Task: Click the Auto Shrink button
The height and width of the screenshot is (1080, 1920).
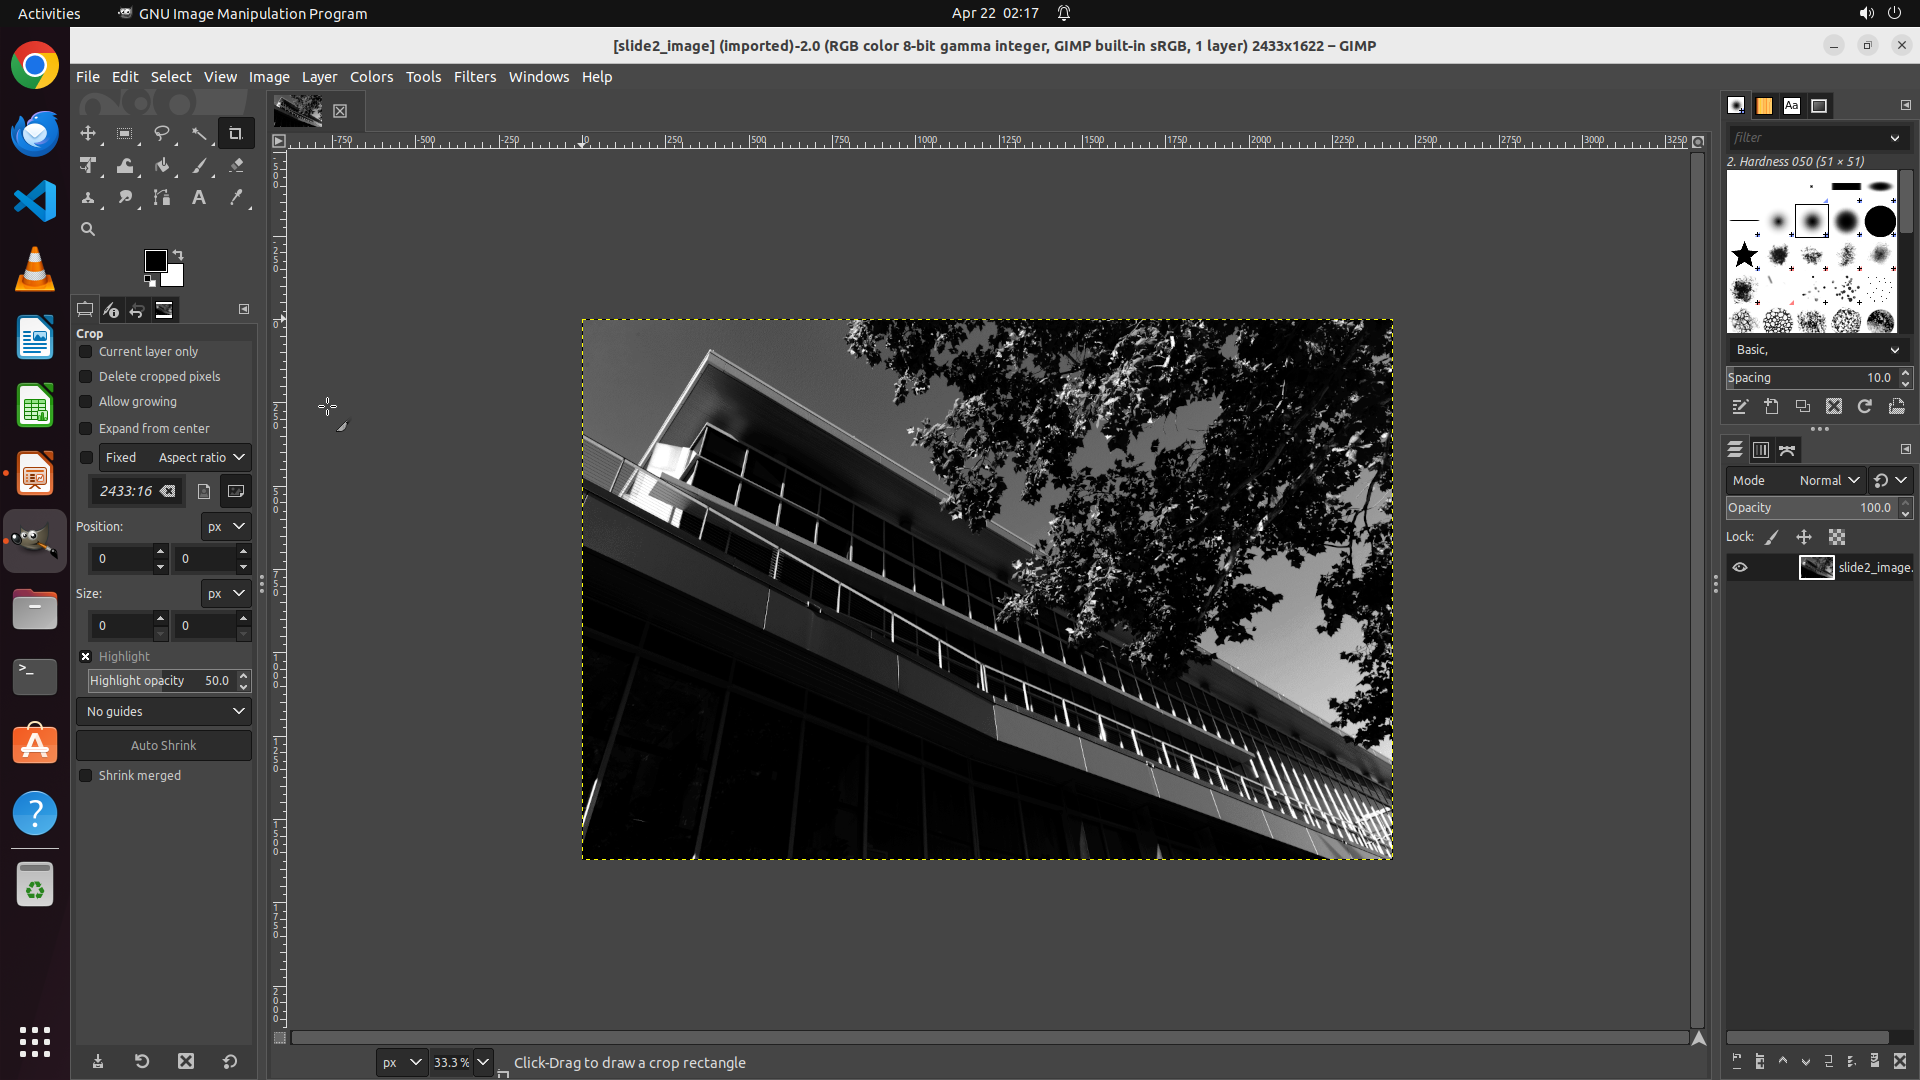Action: tap(164, 746)
